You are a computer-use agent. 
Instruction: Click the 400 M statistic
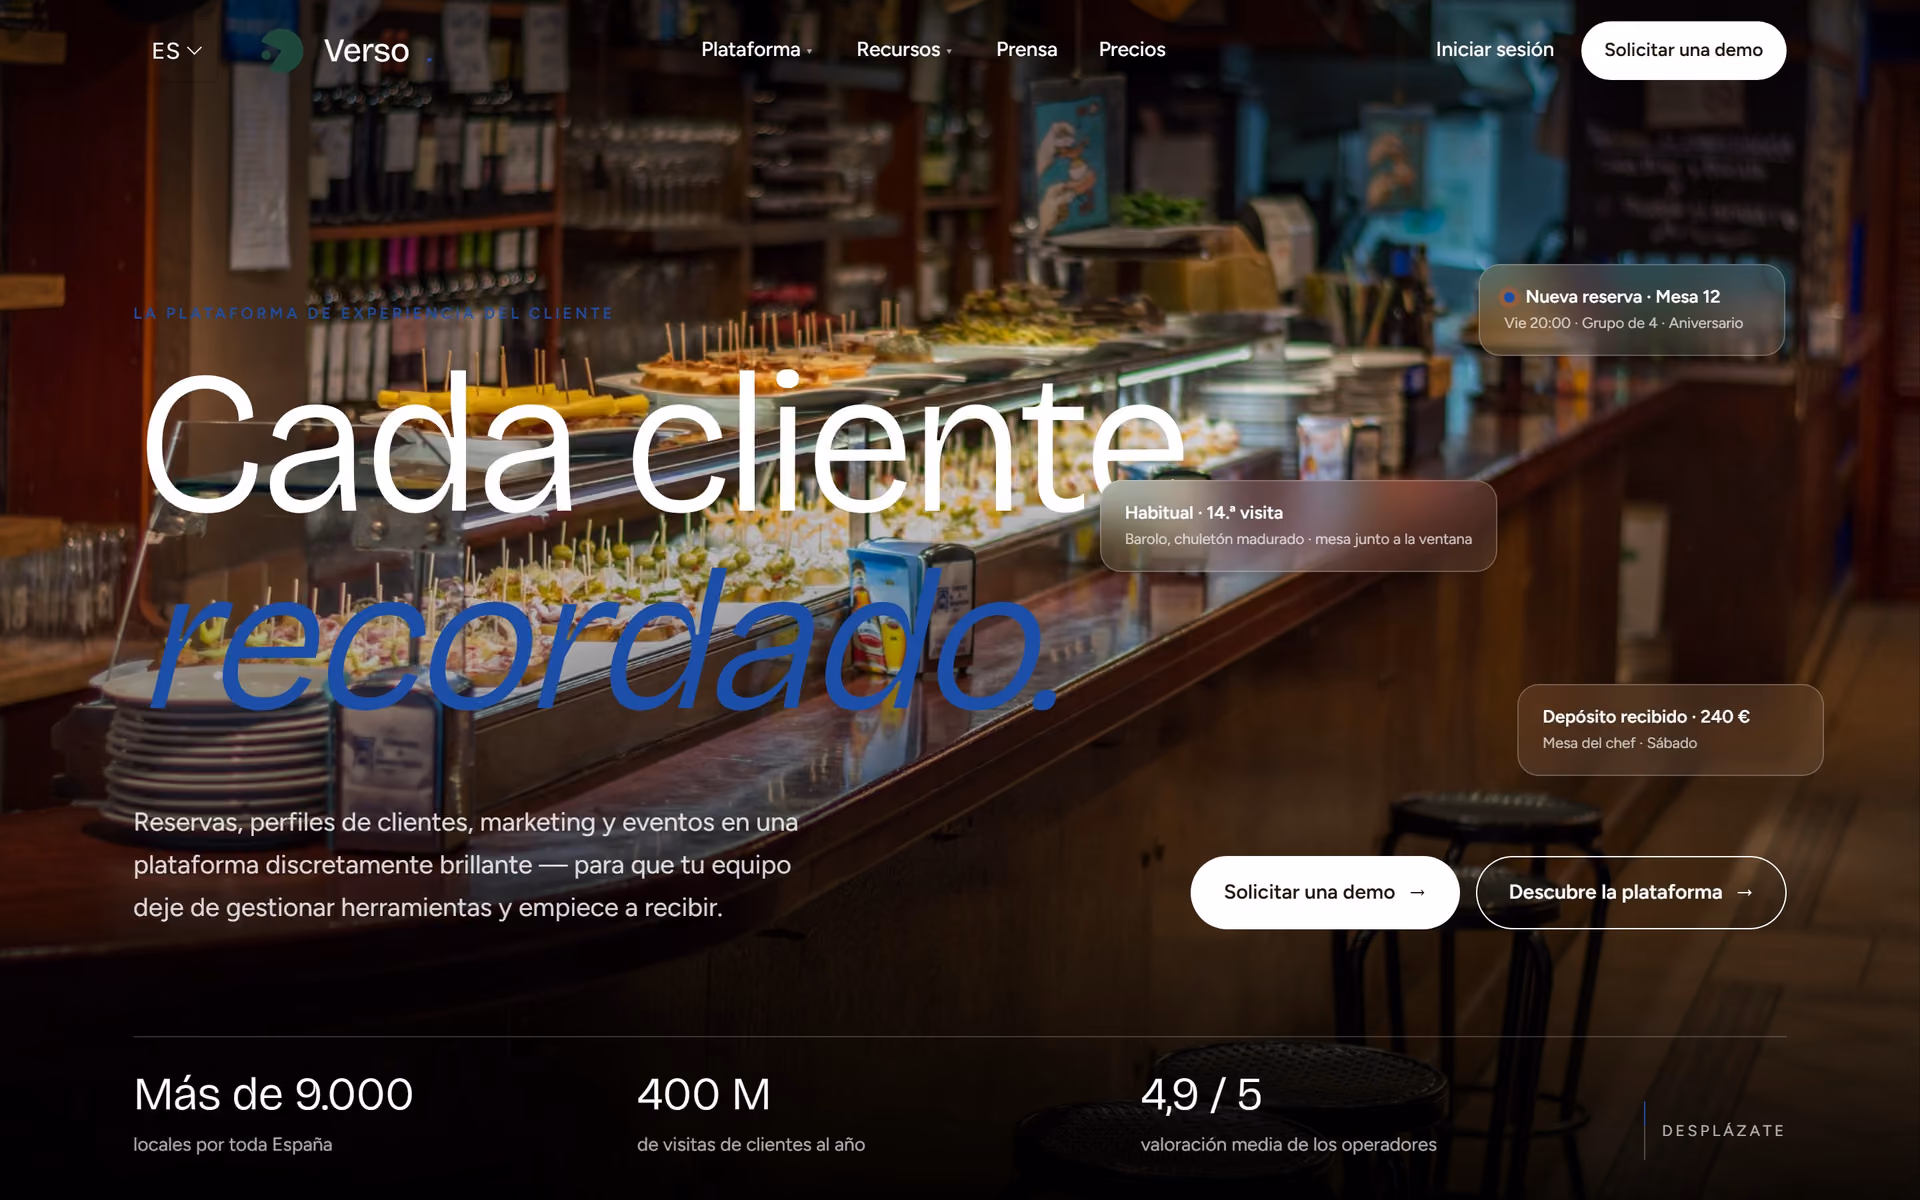[x=704, y=1094]
